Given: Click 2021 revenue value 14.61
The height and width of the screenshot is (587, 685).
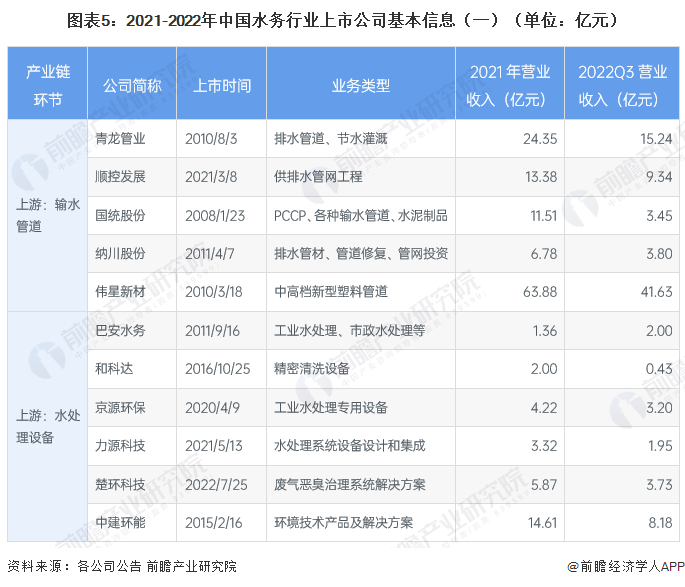Looking at the screenshot, I should pyautogui.click(x=542, y=522).
